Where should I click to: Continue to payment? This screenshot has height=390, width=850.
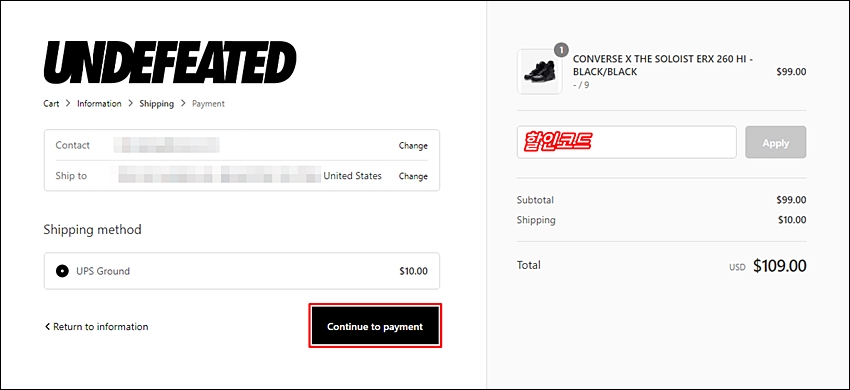(375, 326)
